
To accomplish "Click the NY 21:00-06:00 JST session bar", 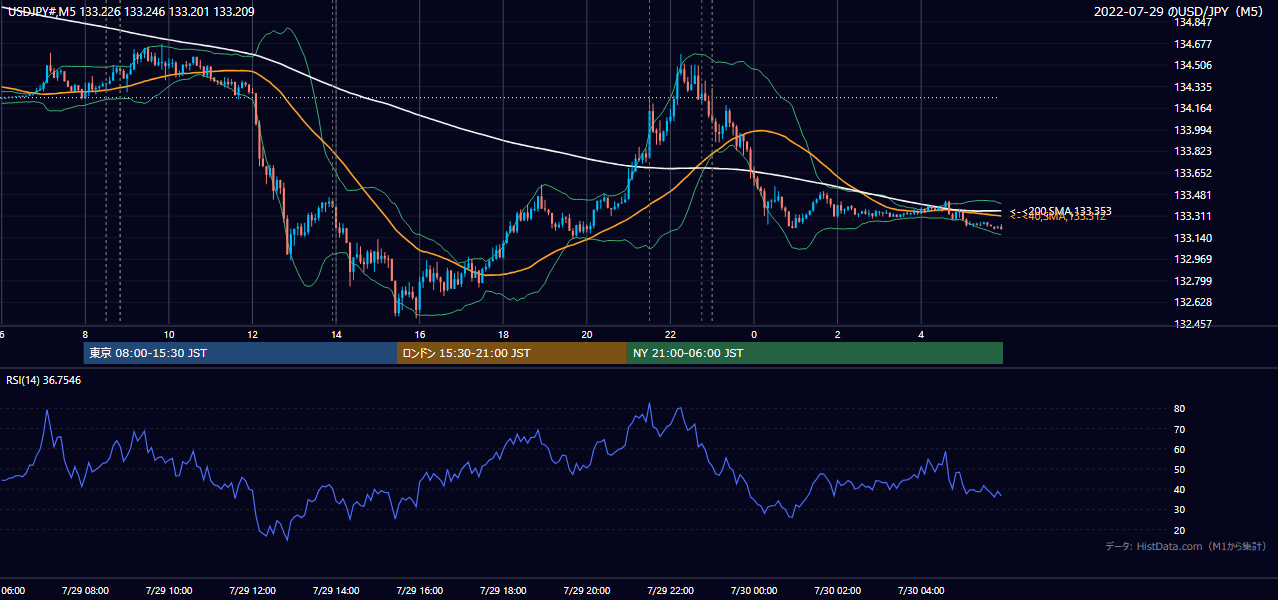I will 815,353.
